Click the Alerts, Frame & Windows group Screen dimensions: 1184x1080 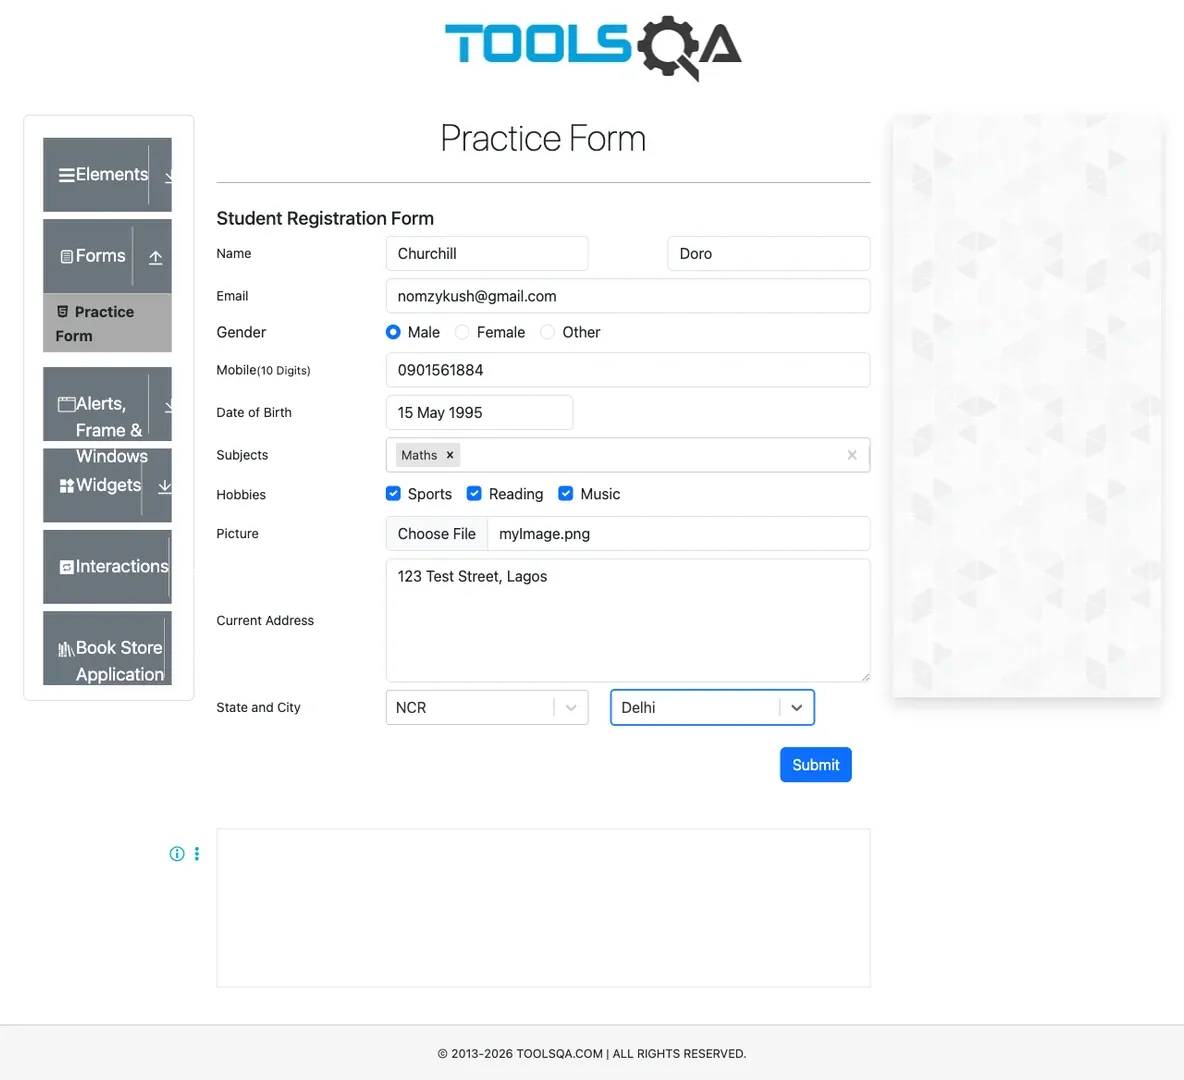[107, 404]
